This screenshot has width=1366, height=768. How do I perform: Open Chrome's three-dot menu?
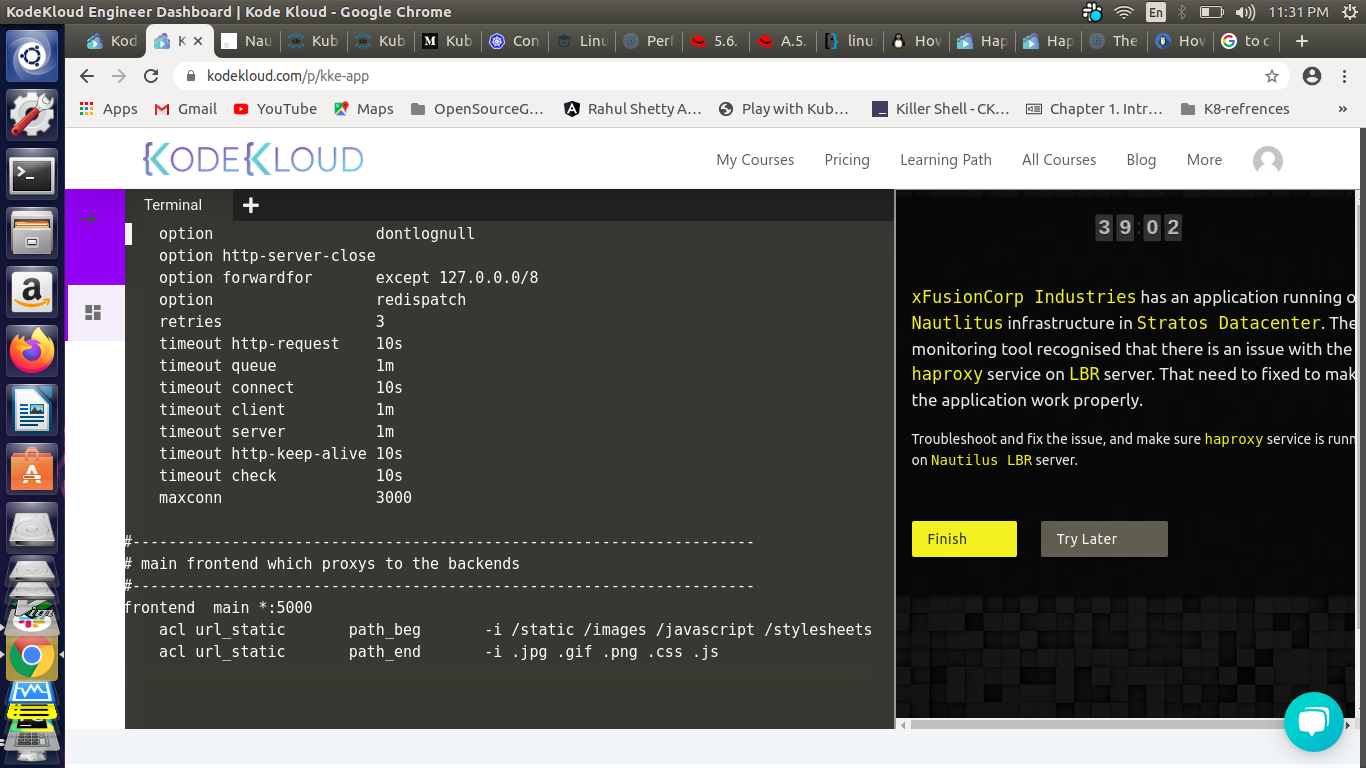click(1344, 76)
